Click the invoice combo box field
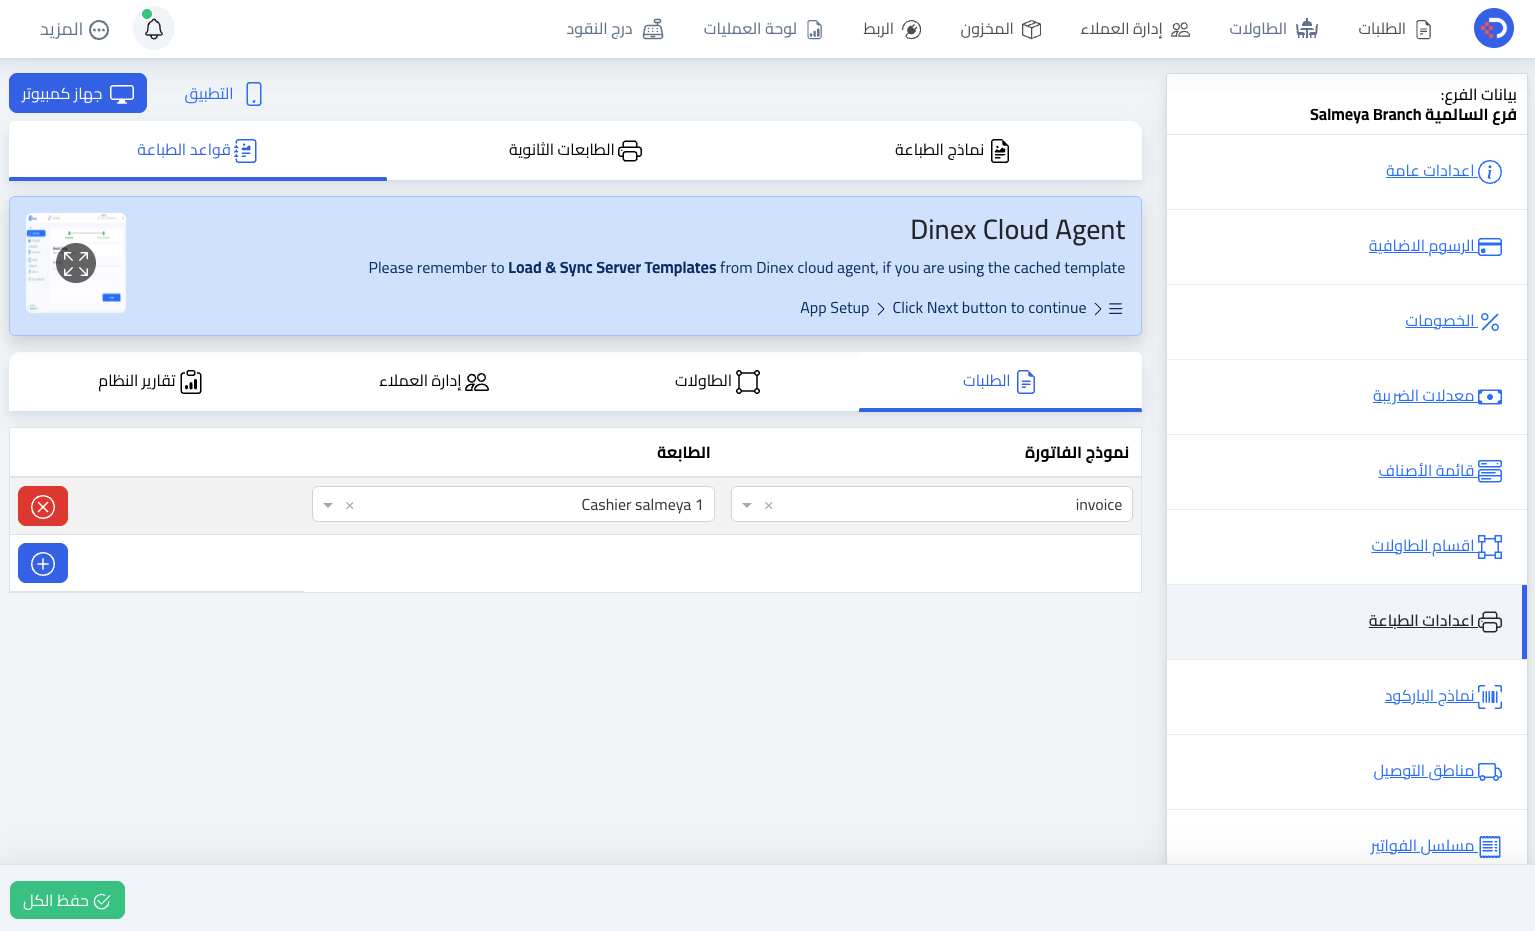Image resolution: width=1535 pixels, height=931 pixels. pos(932,504)
